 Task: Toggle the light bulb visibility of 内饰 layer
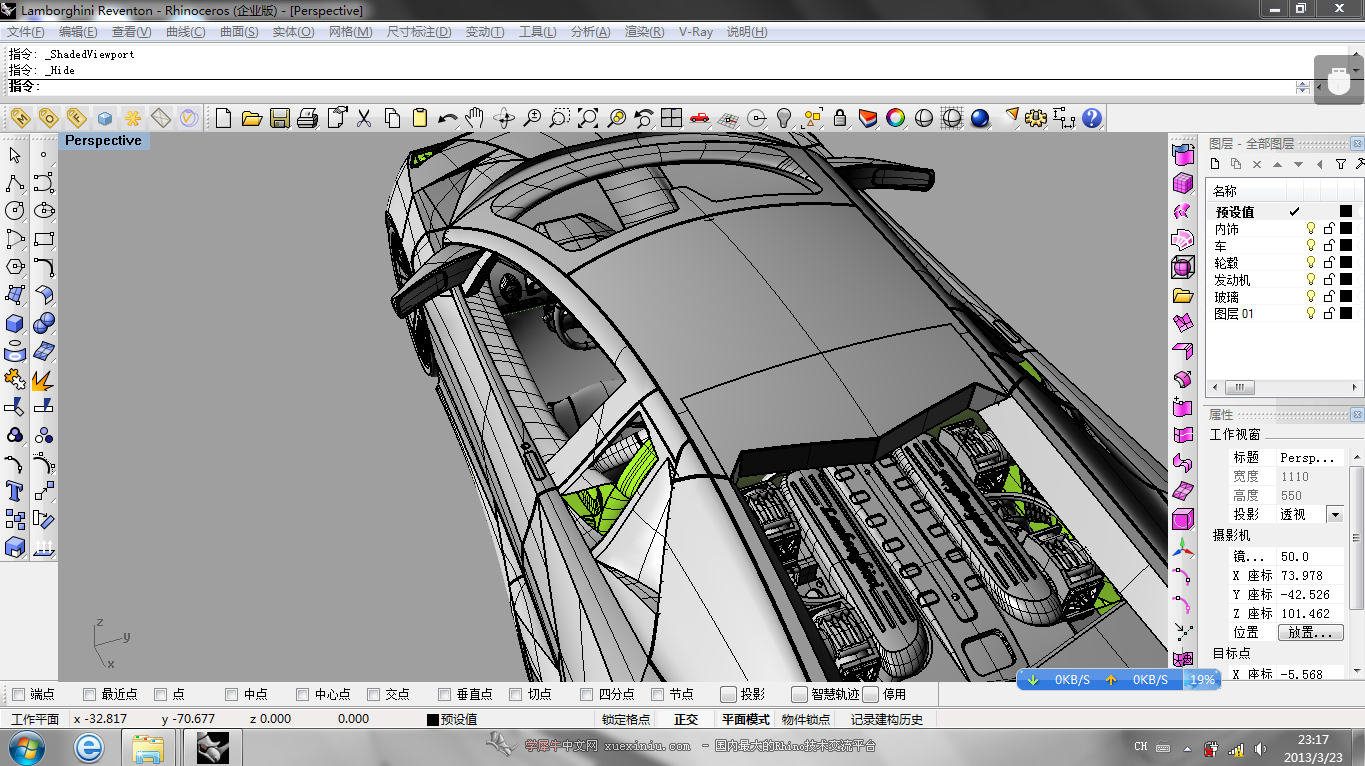[1311, 229]
